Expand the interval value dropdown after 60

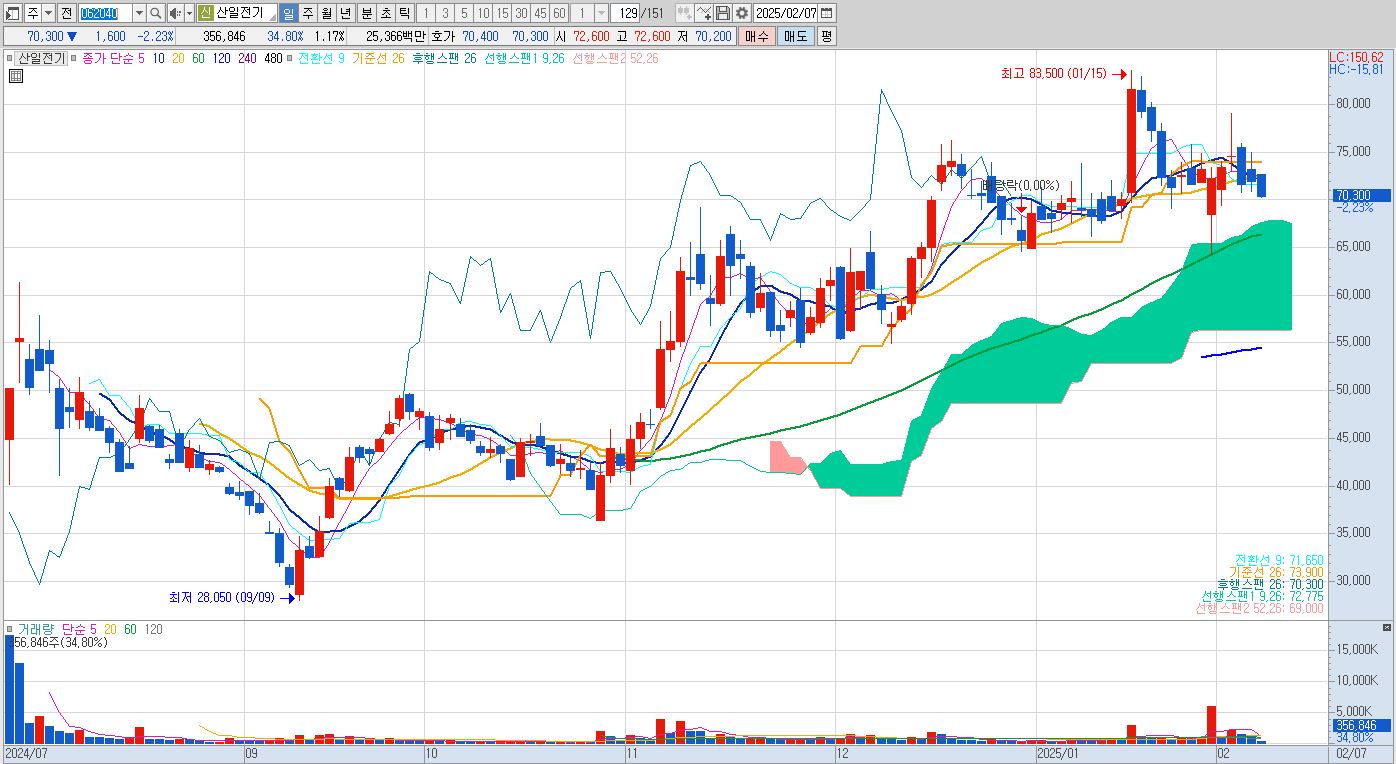[x=600, y=13]
